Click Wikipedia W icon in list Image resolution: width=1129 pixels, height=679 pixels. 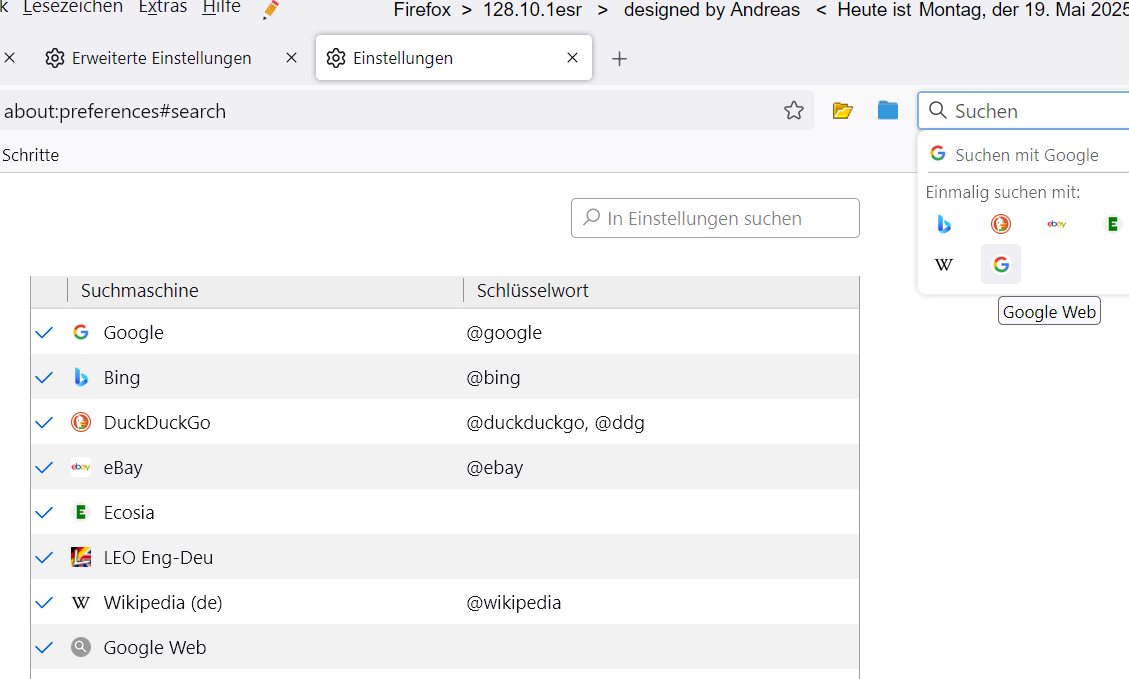81,603
